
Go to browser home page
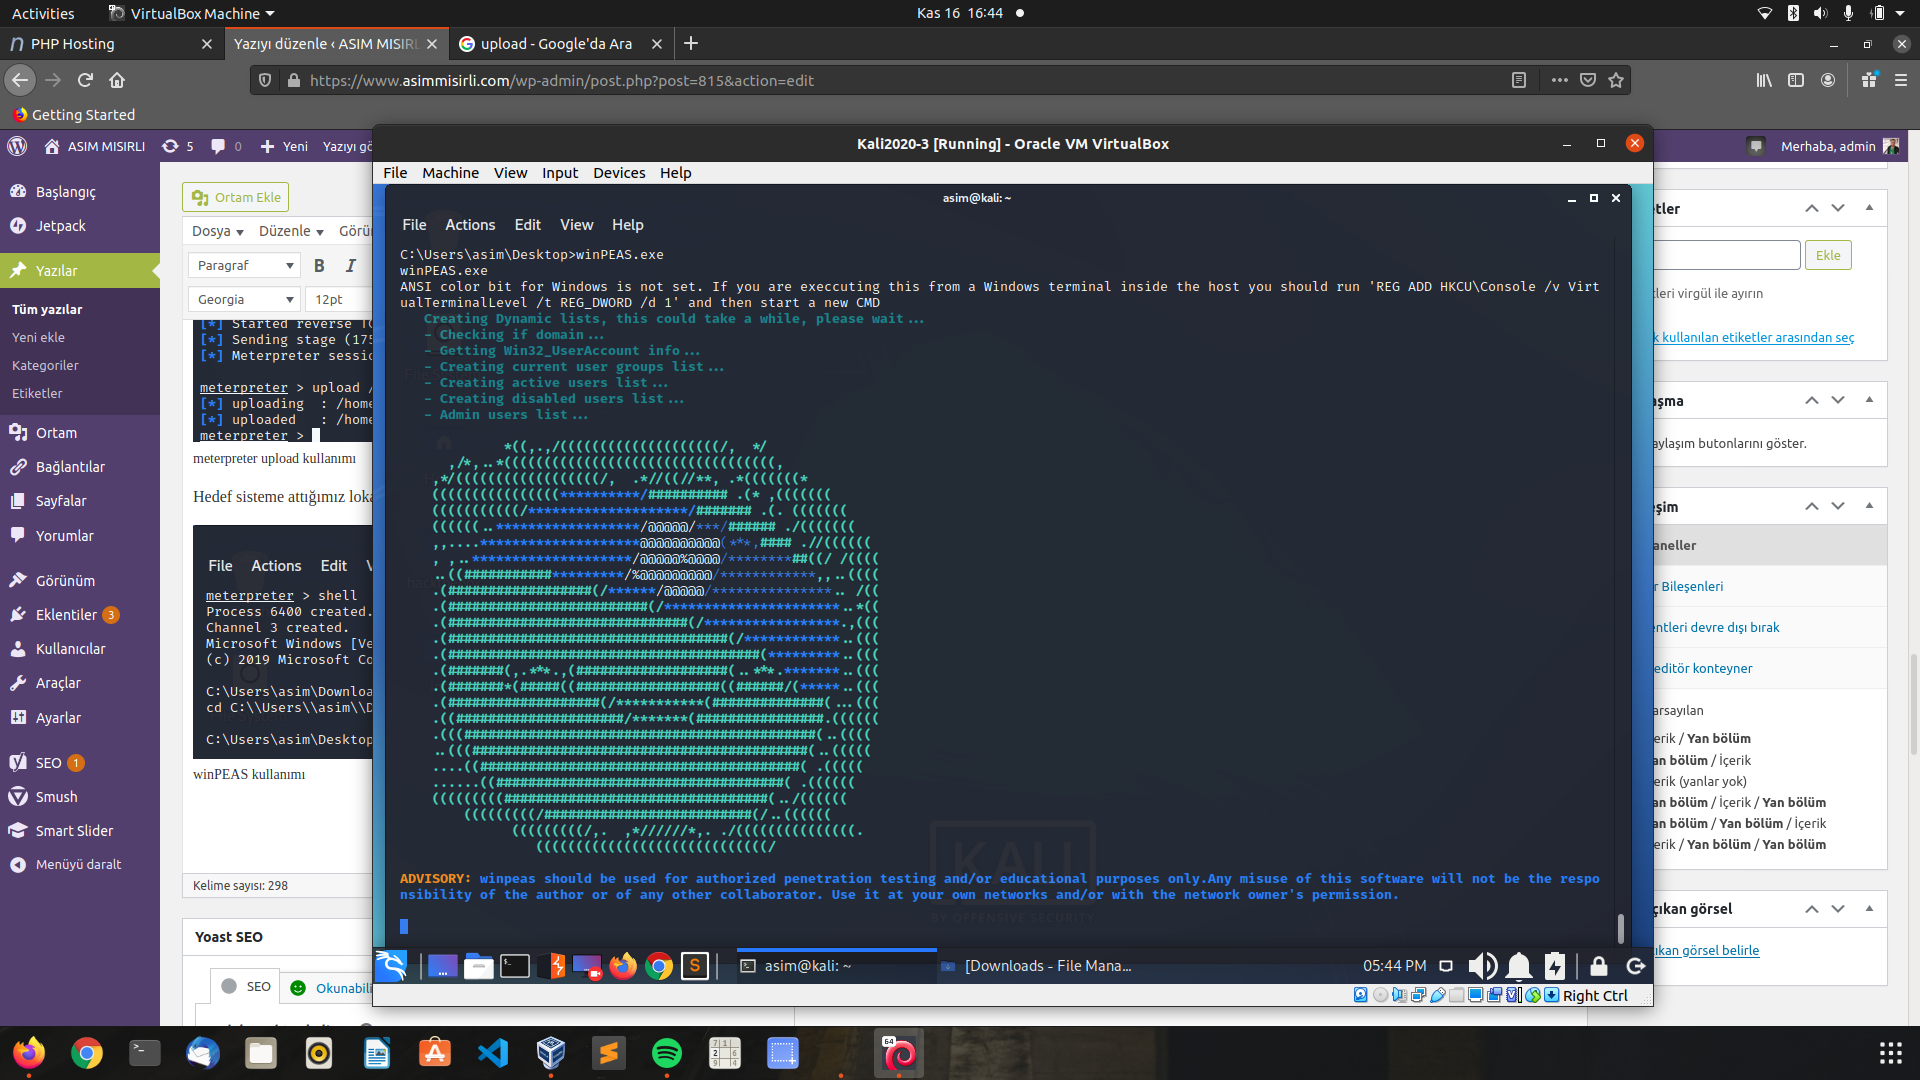coord(117,80)
